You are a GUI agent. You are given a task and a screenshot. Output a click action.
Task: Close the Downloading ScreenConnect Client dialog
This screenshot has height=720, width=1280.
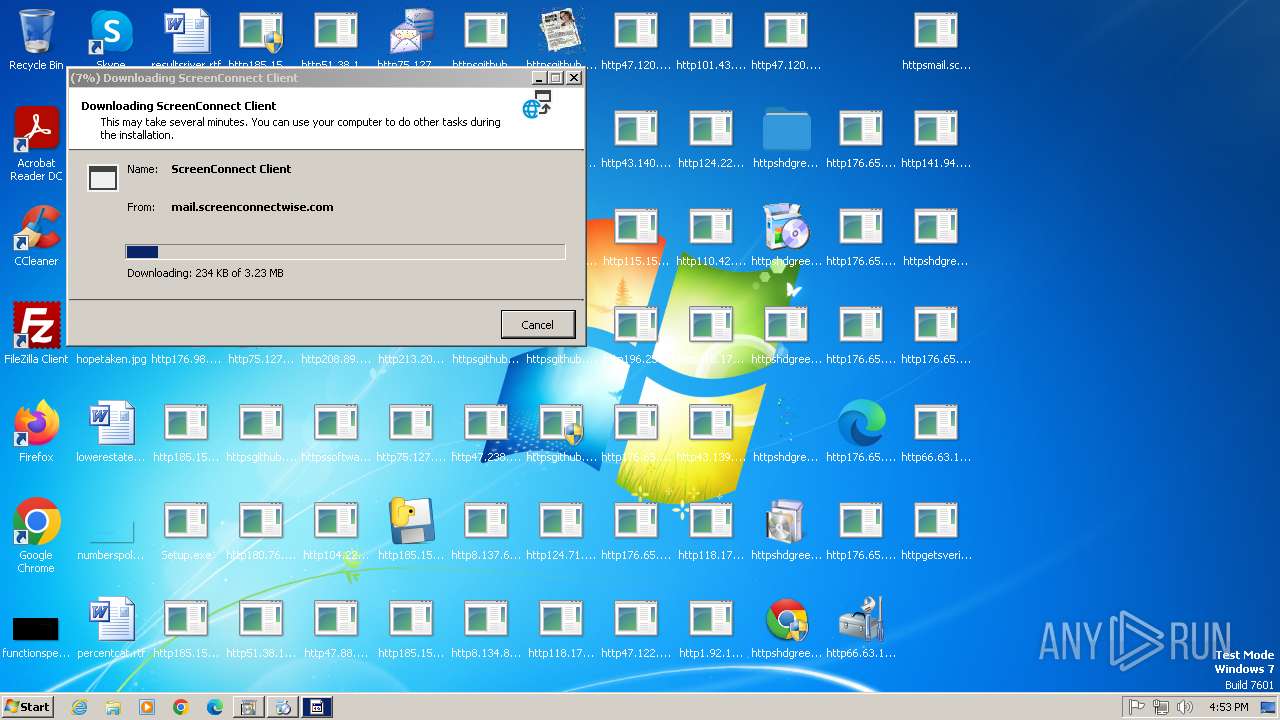[573, 77]
